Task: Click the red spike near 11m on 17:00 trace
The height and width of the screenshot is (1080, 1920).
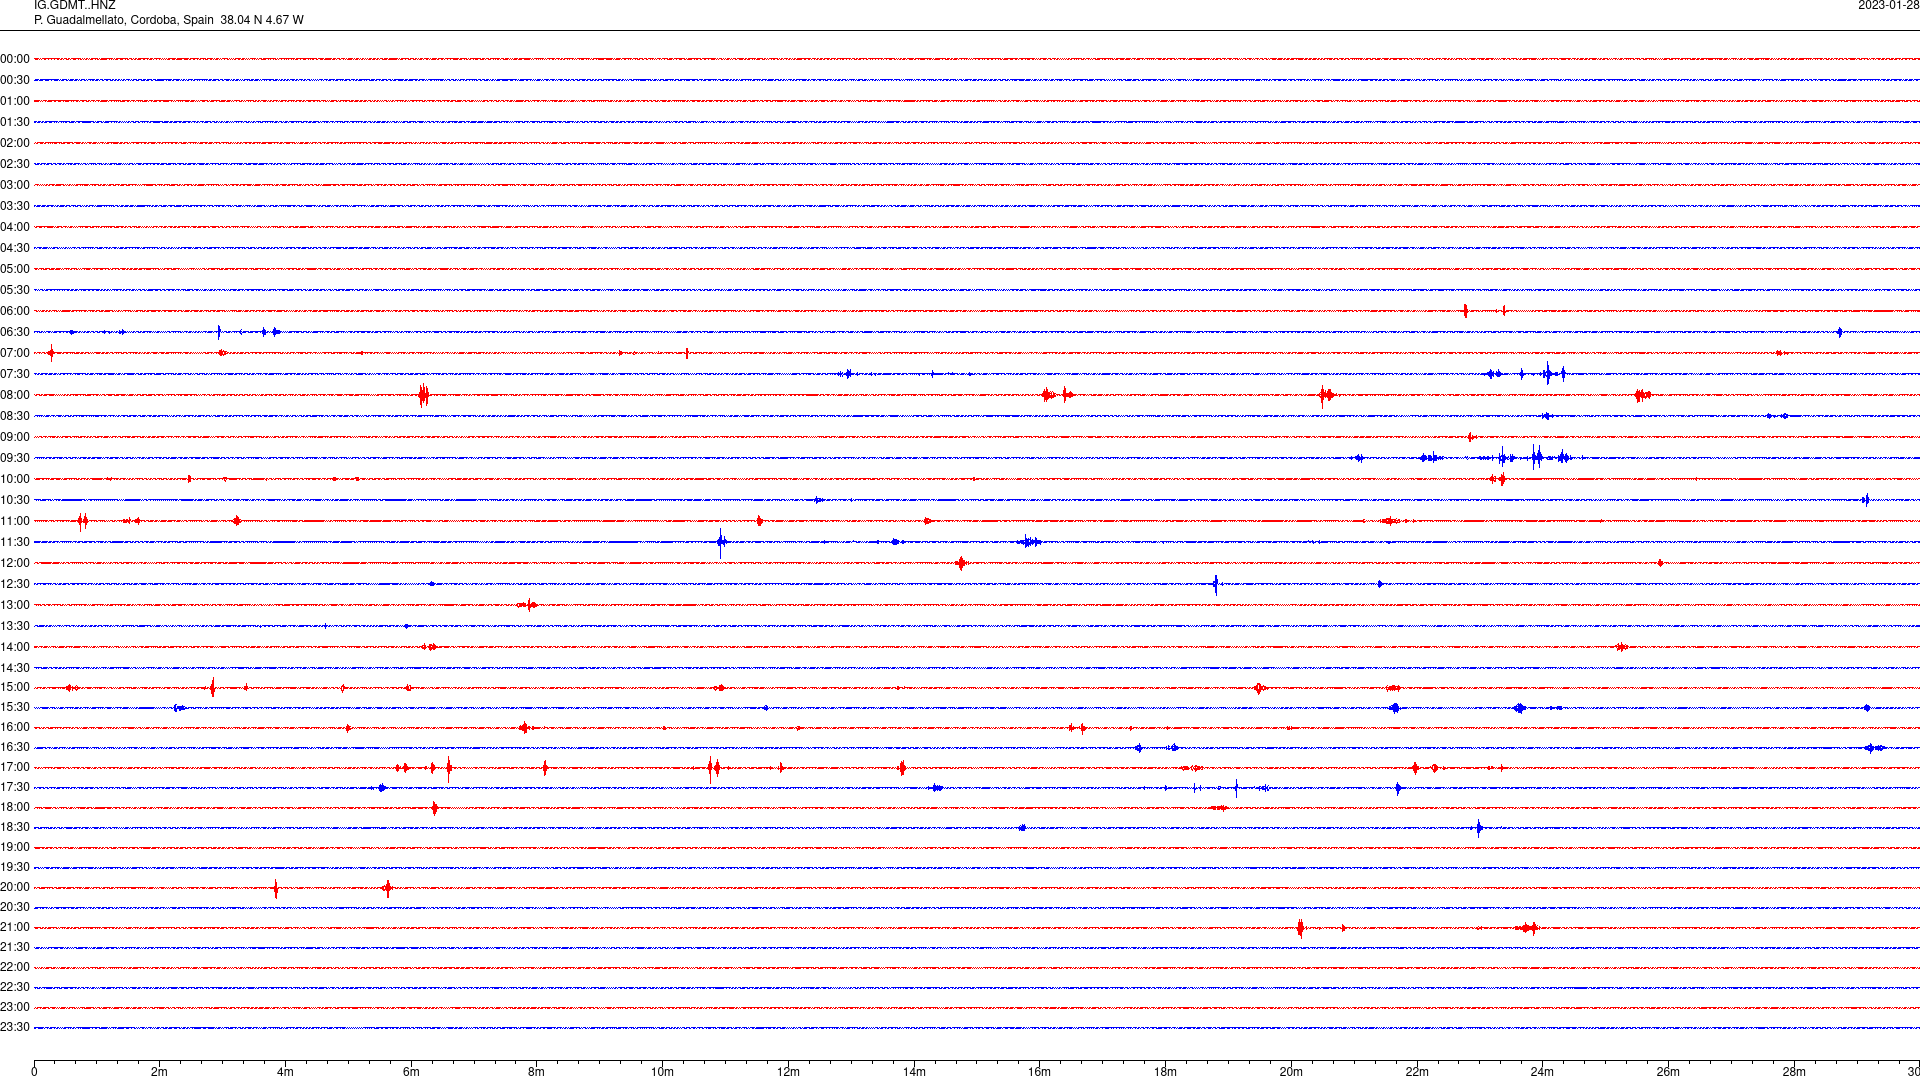Action: [713, 769]
